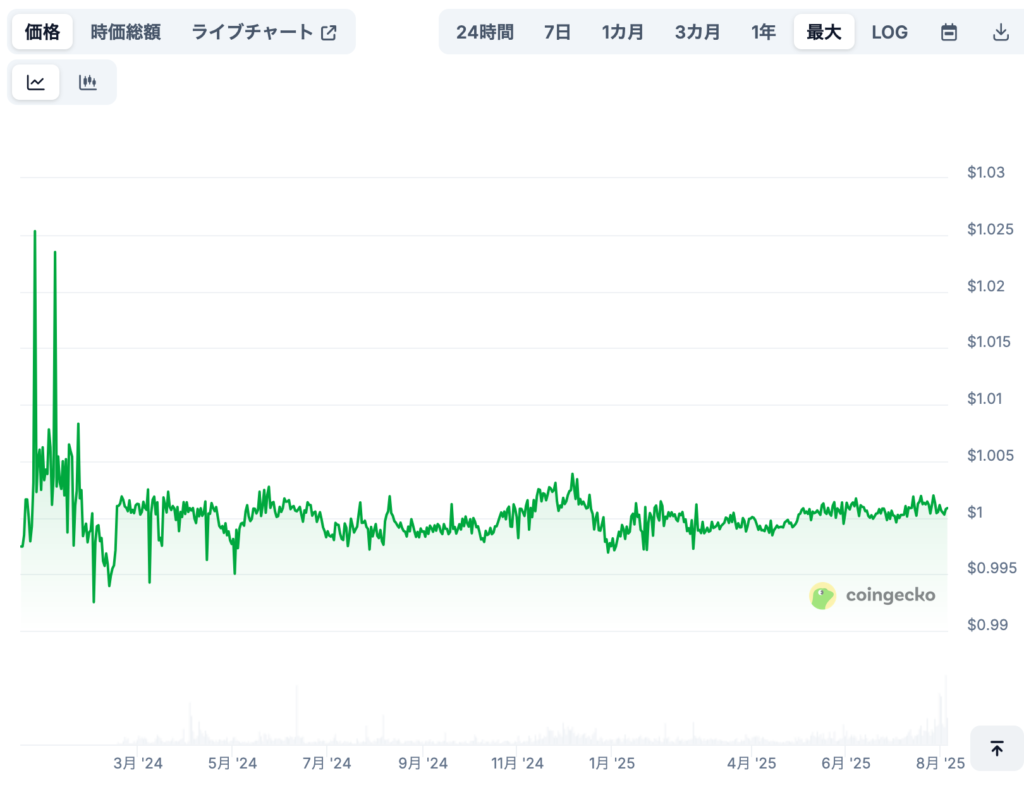
Task: Select the 時価総額 tab
Action: [125, 32]
